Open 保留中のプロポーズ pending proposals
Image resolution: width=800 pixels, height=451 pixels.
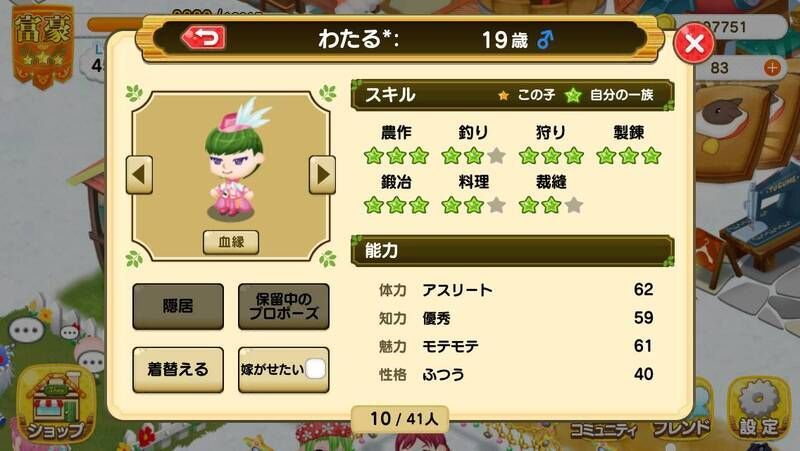[284, 306]
